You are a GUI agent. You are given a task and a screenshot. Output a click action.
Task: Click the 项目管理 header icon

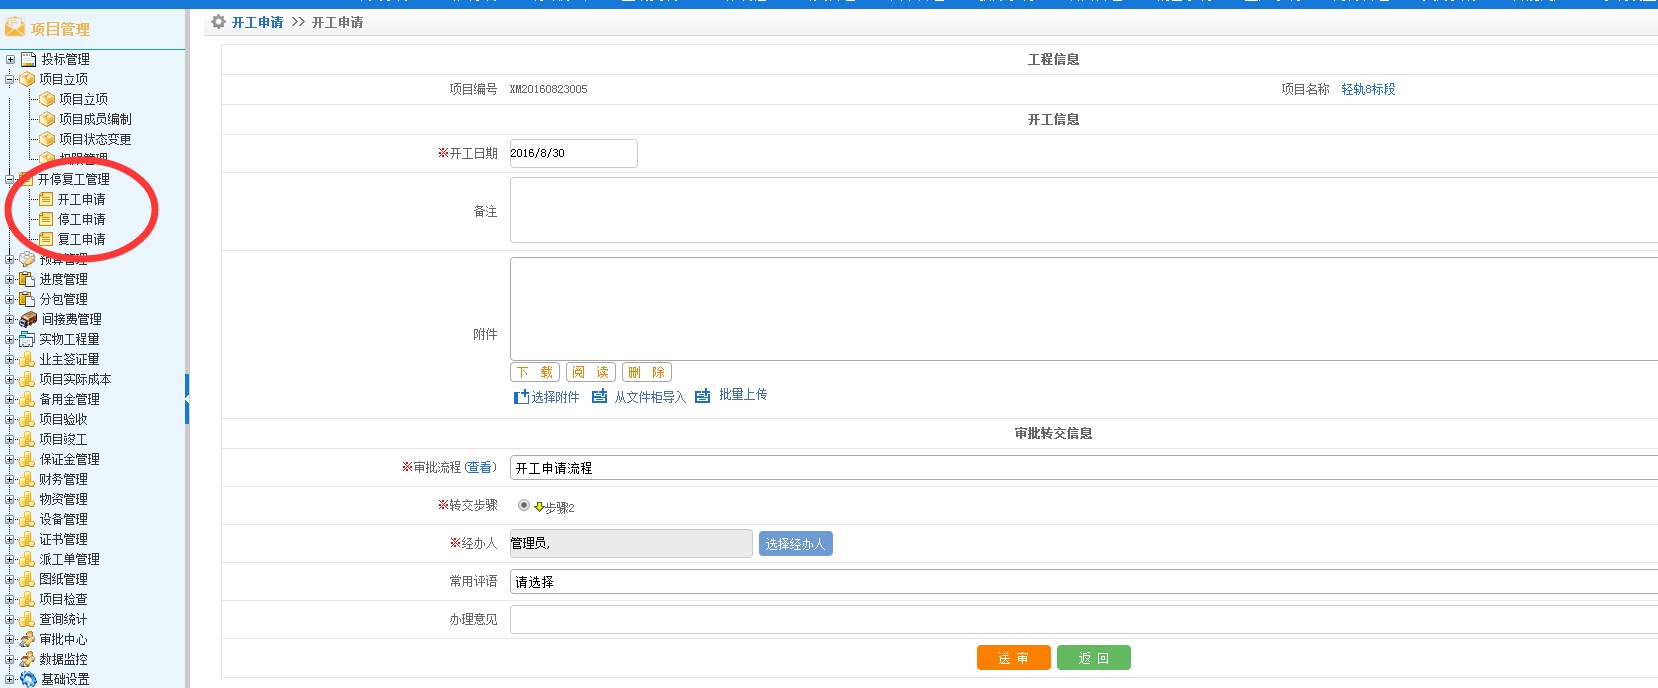pos(15,27)
